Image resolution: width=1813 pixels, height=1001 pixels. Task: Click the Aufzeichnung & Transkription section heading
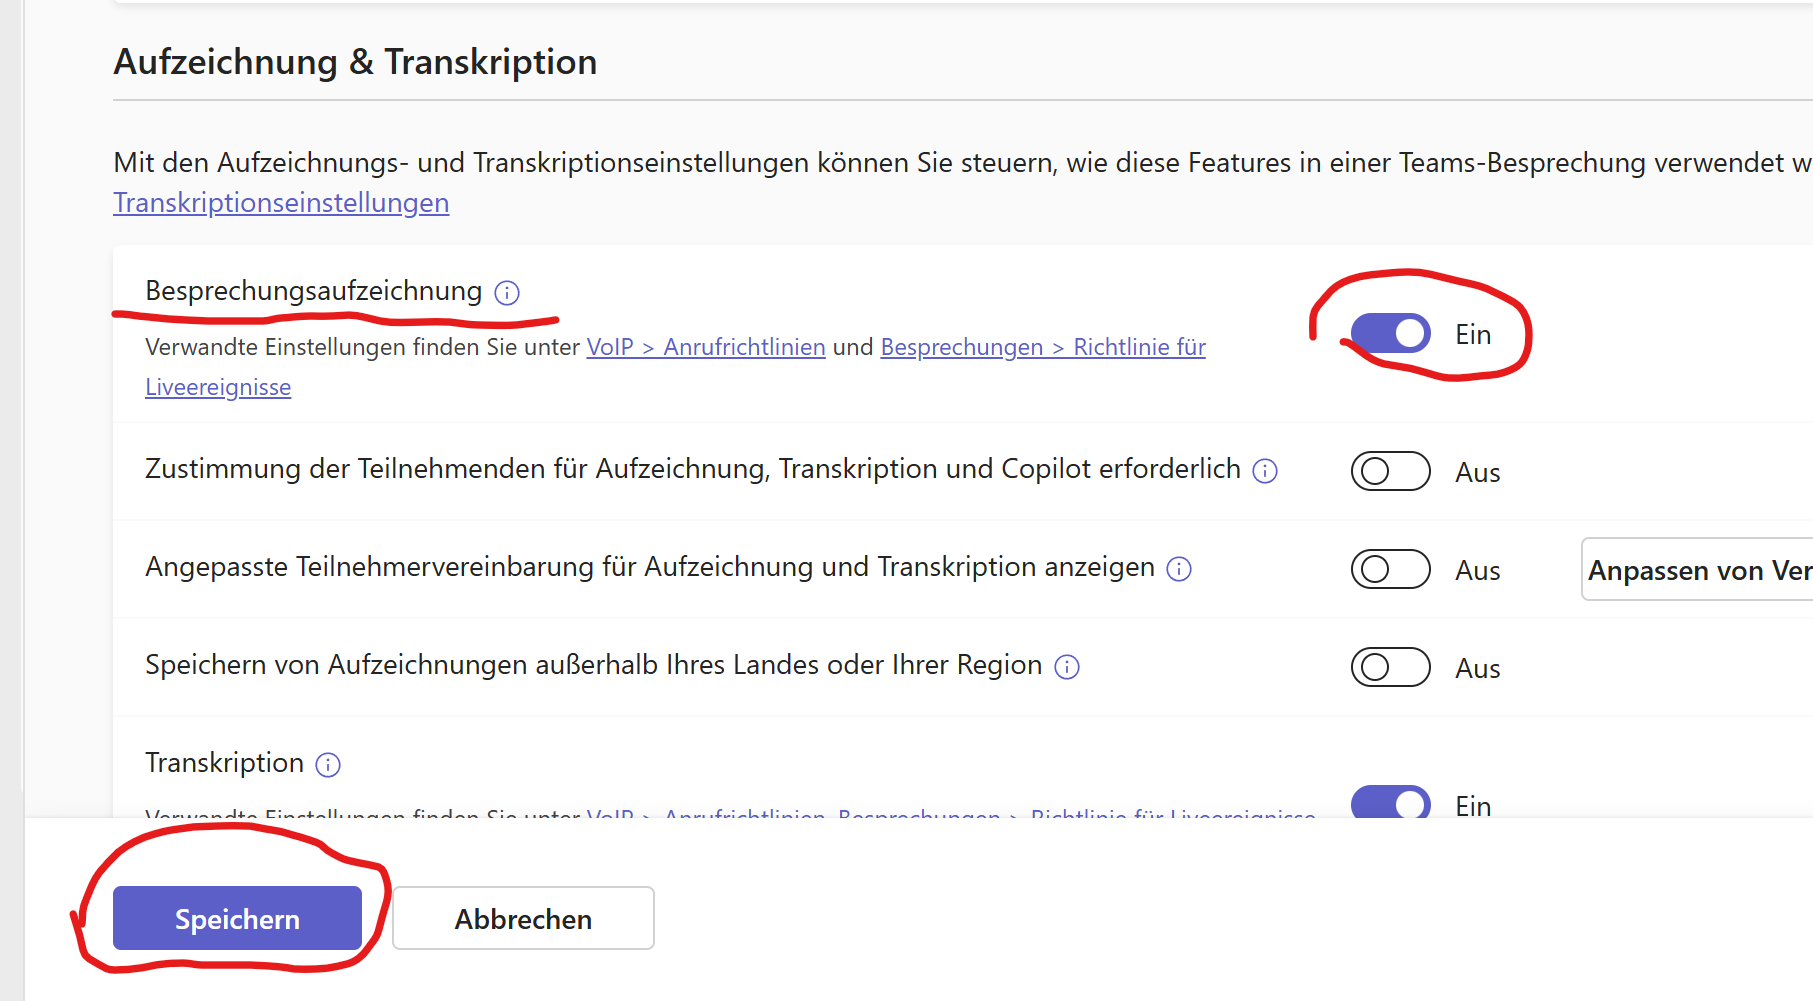pos(355,62)
